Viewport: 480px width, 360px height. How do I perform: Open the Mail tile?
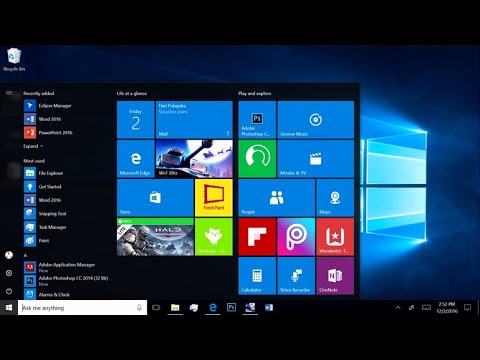pyautogui.click(x=194, y=120)
